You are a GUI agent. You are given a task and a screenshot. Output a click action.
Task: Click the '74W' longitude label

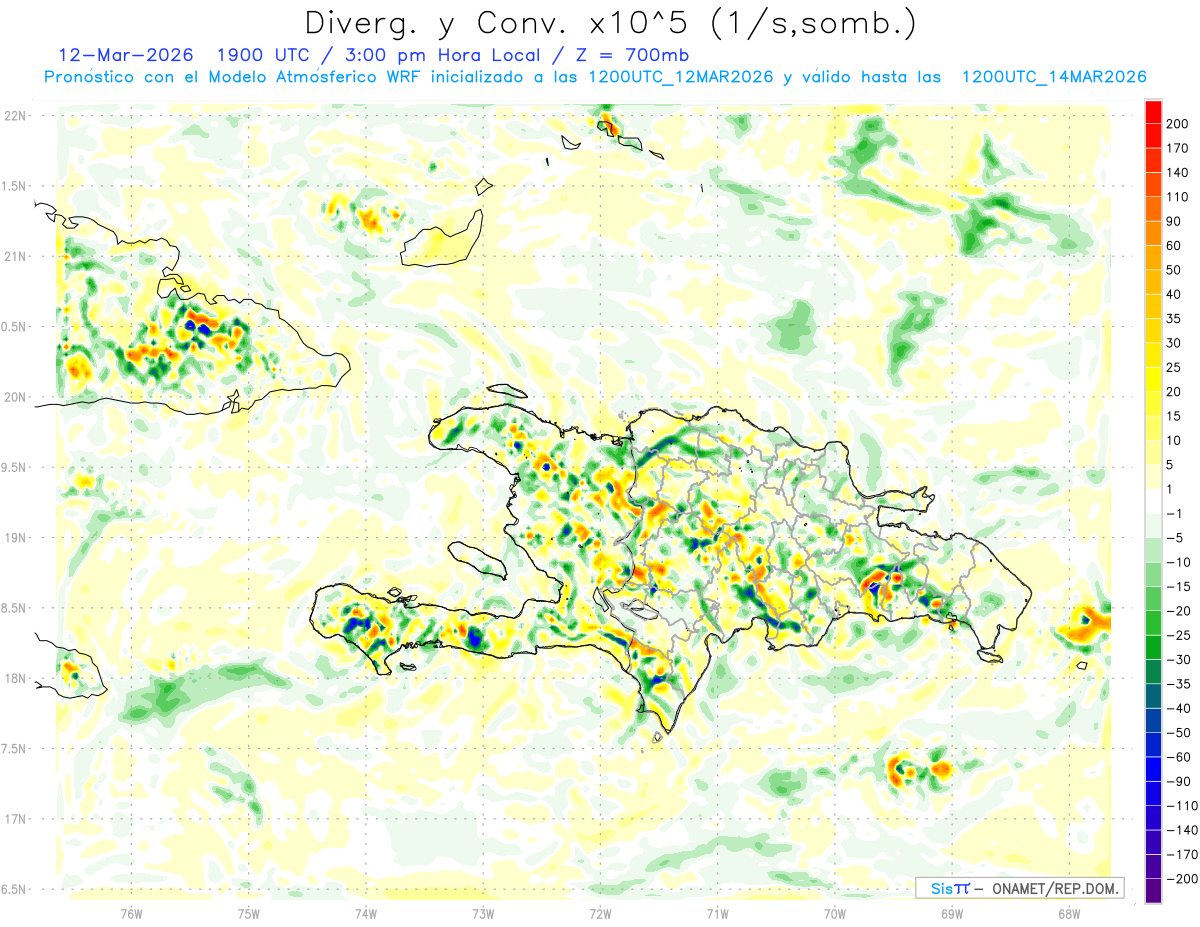(366, 913)
